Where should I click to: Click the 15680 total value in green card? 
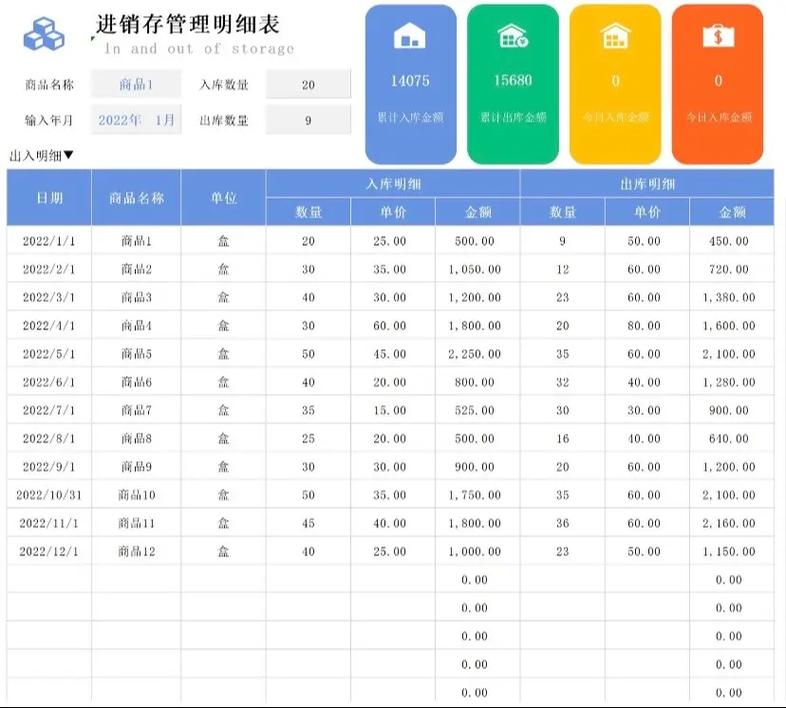click(x=513, y=80)
